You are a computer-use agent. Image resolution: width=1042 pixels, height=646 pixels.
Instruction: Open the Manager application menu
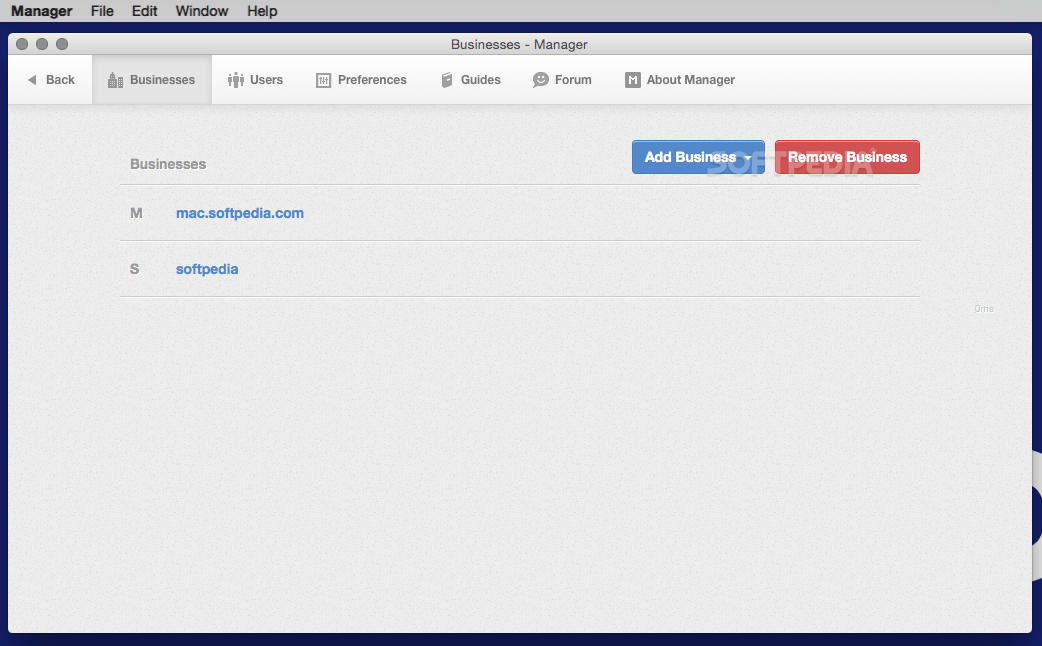[42, 11]
